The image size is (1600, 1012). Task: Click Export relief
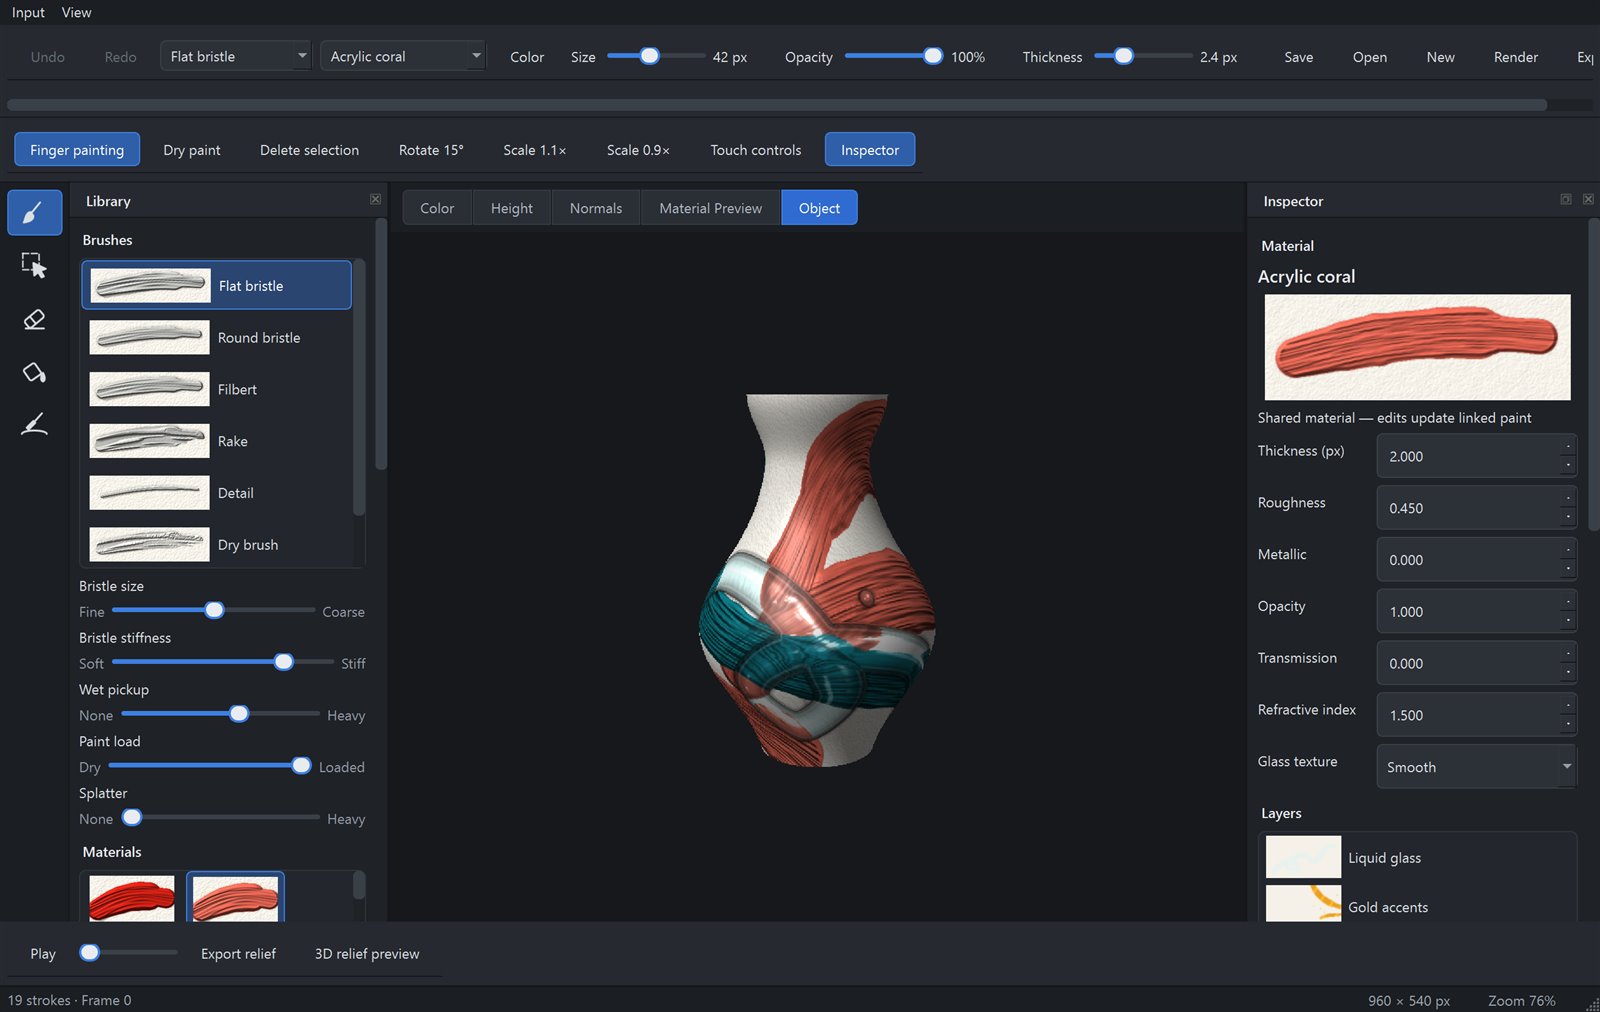(x=238, y=954)
